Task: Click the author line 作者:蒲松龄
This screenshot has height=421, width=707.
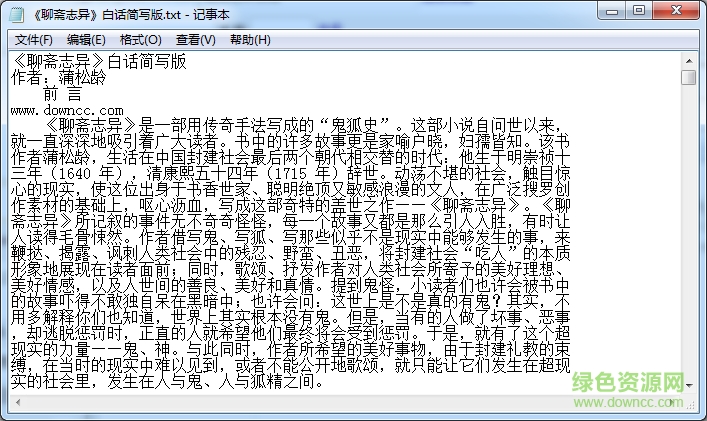Action: point(59,78)
